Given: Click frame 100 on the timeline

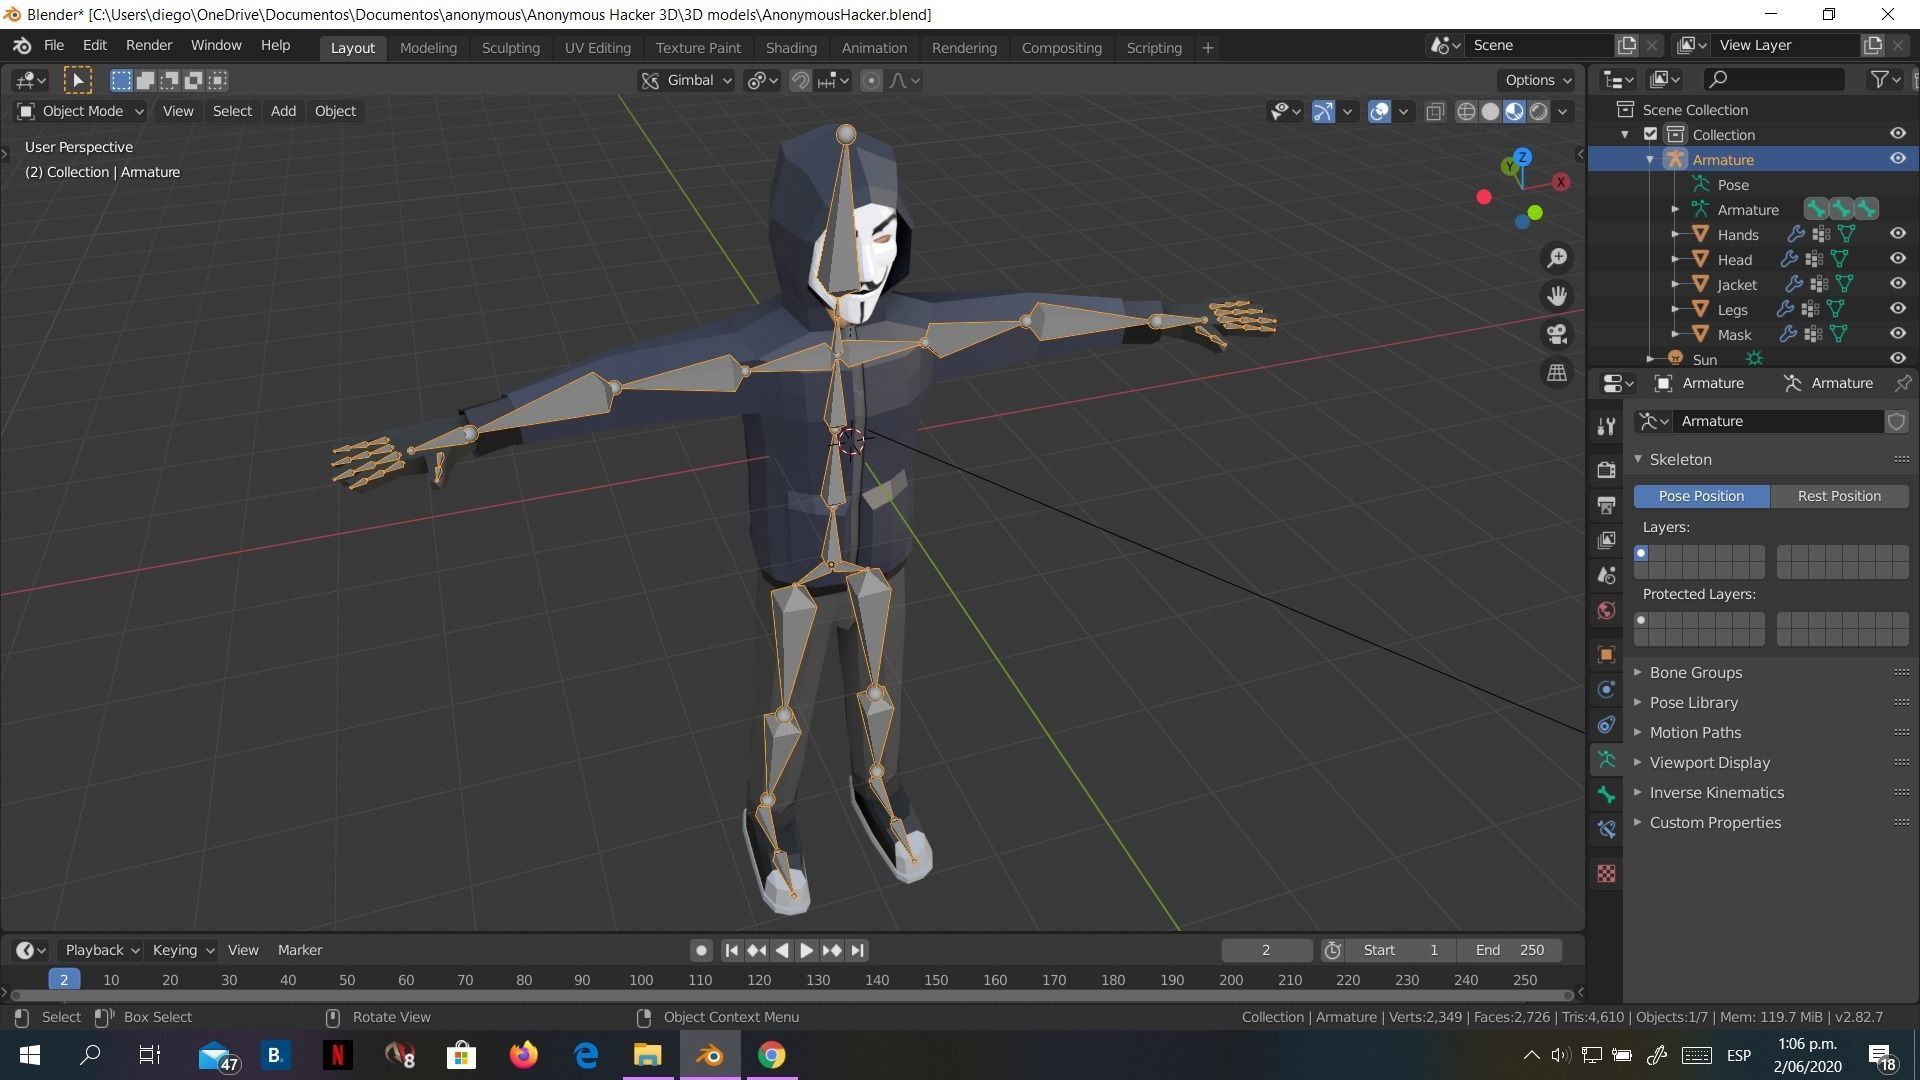Looking at the screenshot, I should click(x=641, y=979).
